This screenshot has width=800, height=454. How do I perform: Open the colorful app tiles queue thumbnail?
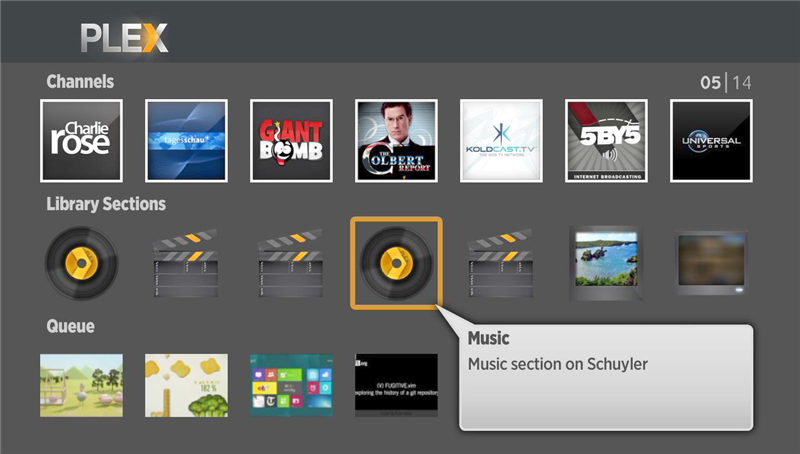click(x=291, y=385)
